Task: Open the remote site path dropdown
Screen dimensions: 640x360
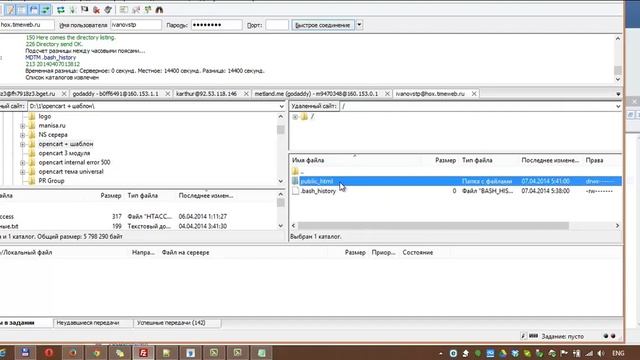Action: point(618,107)
